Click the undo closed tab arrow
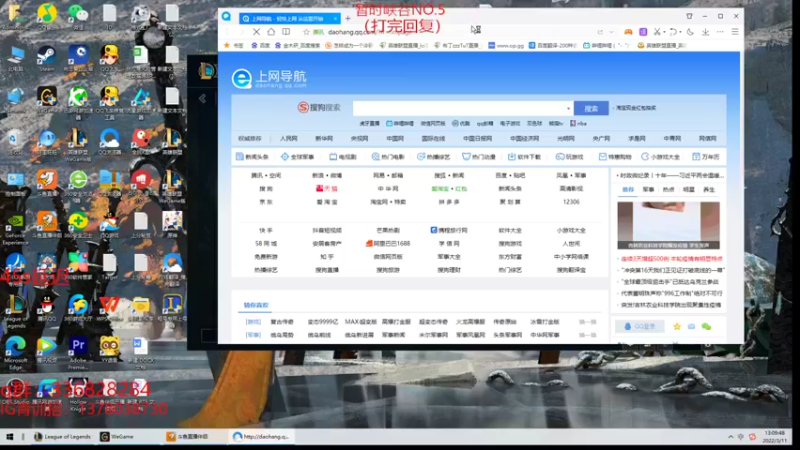 (x=673, y=32)
